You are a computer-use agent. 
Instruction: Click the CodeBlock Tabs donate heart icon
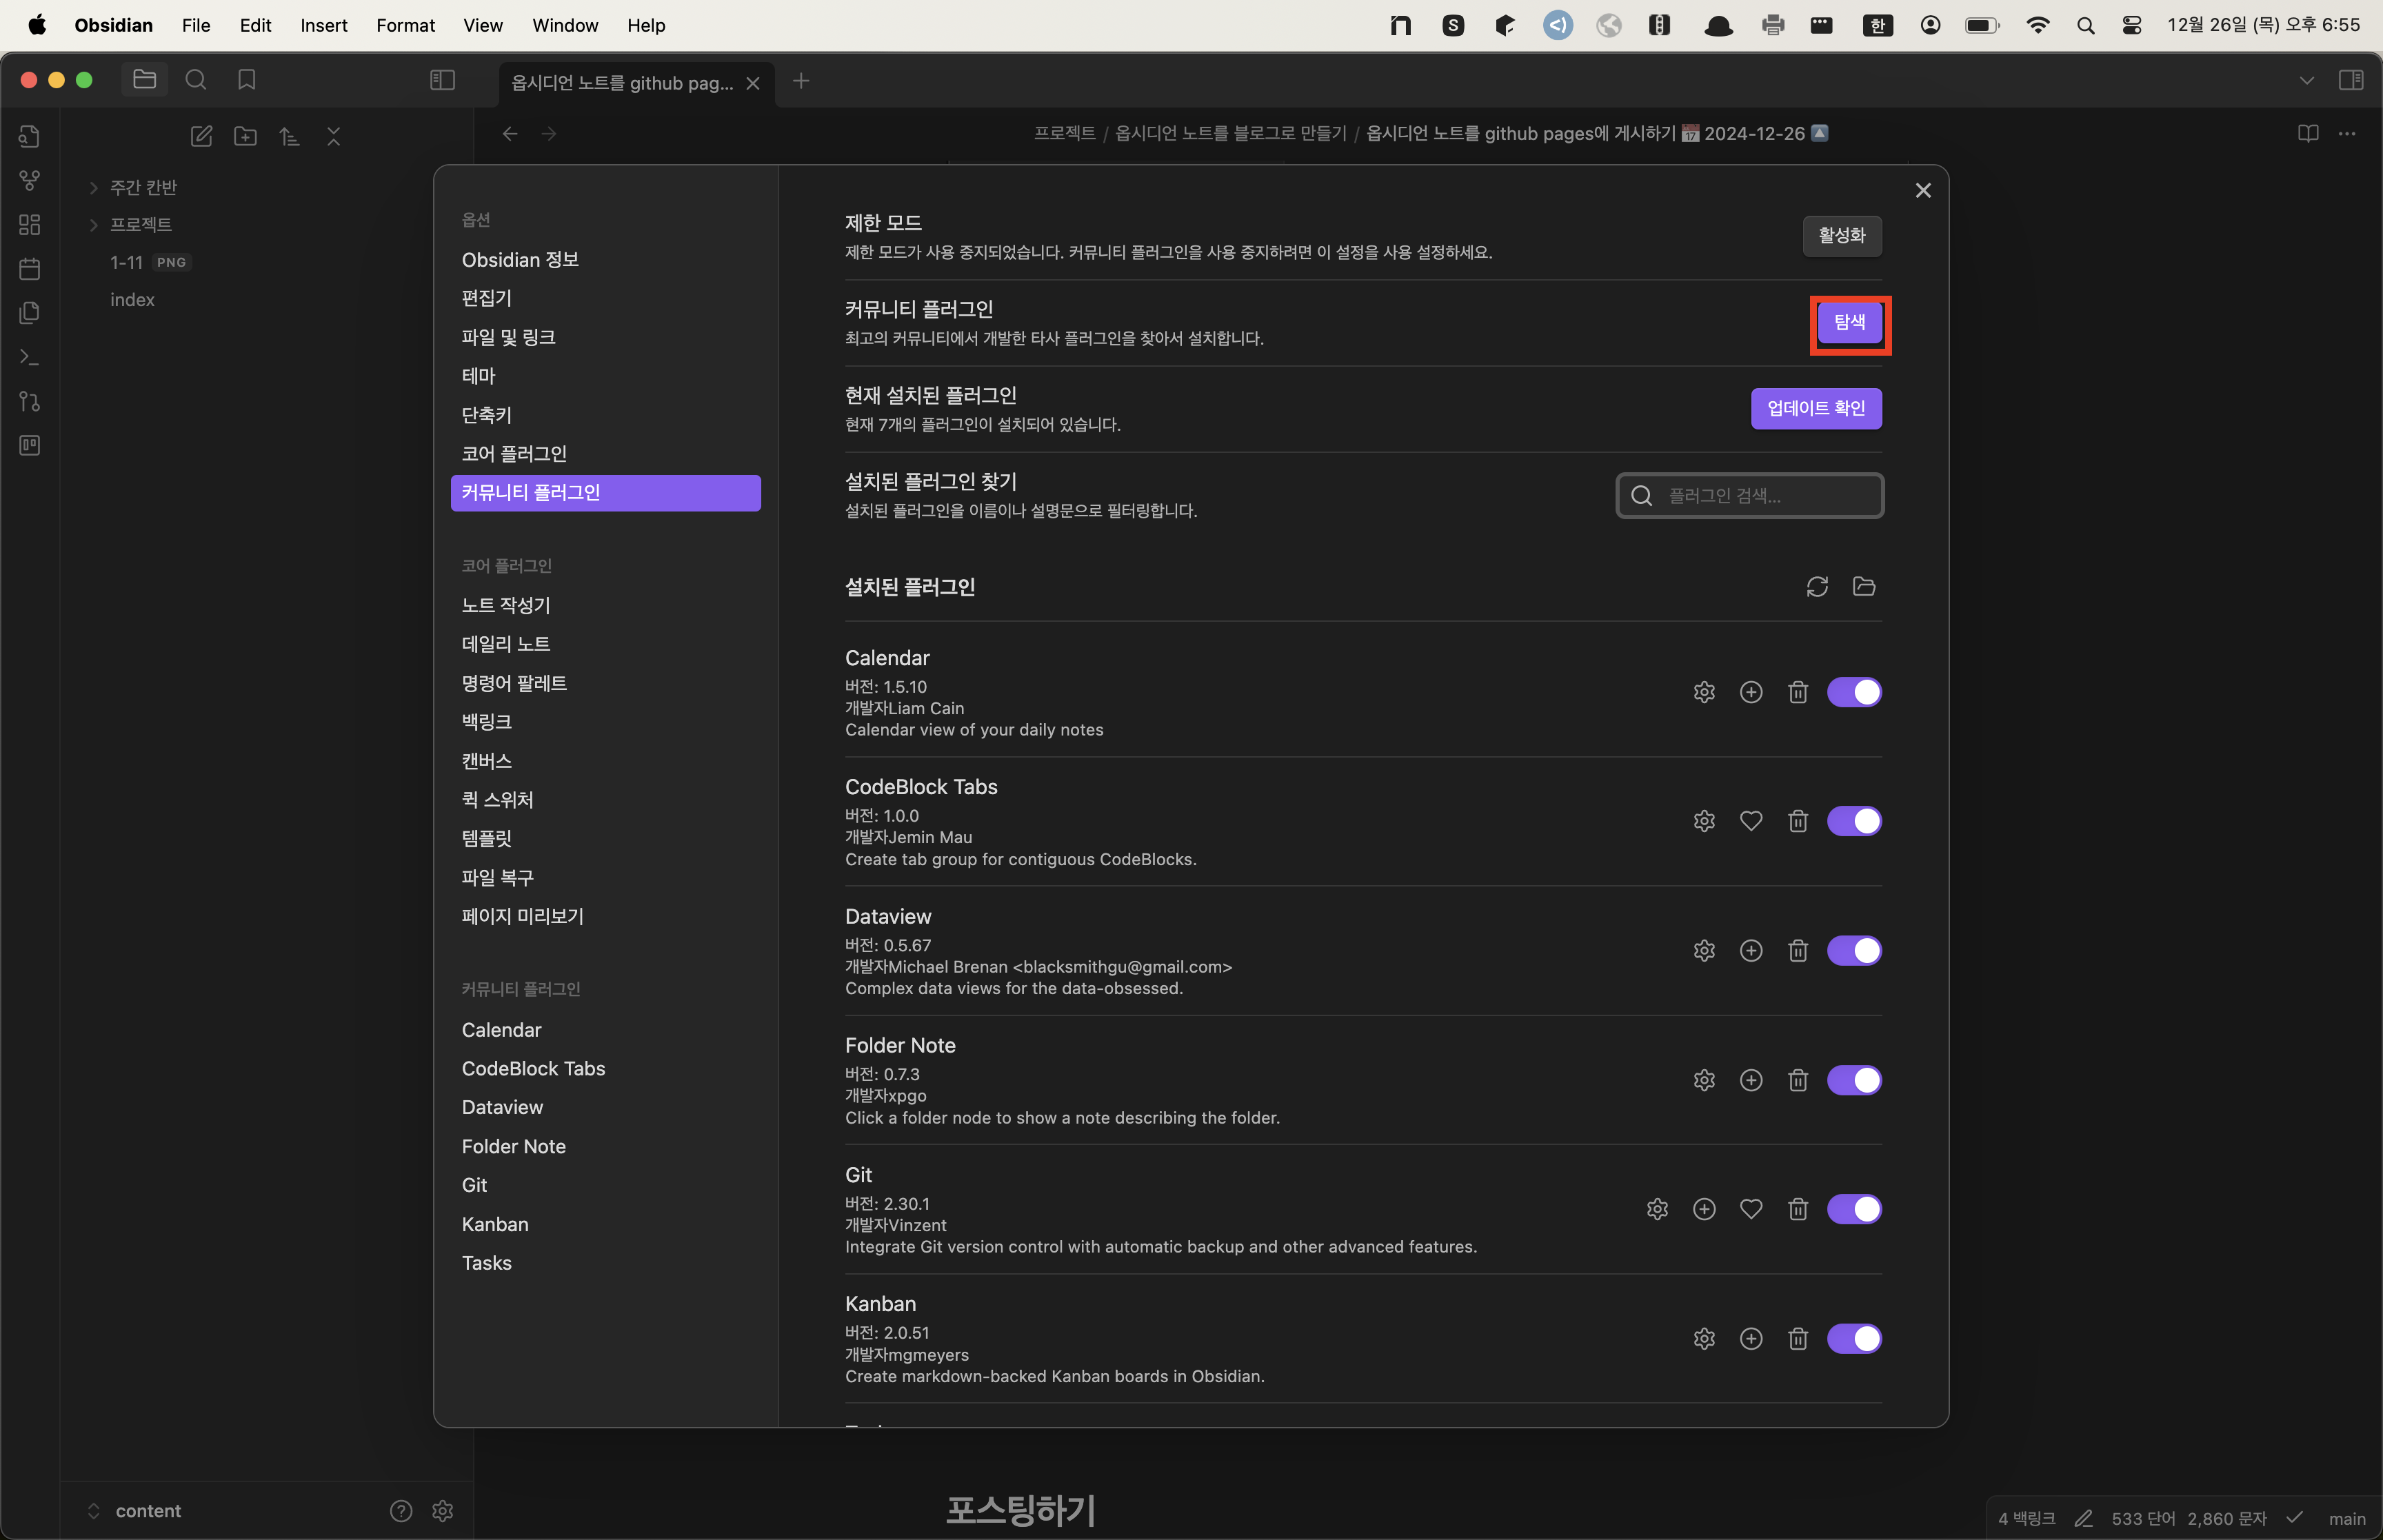tap(1751, 821)
